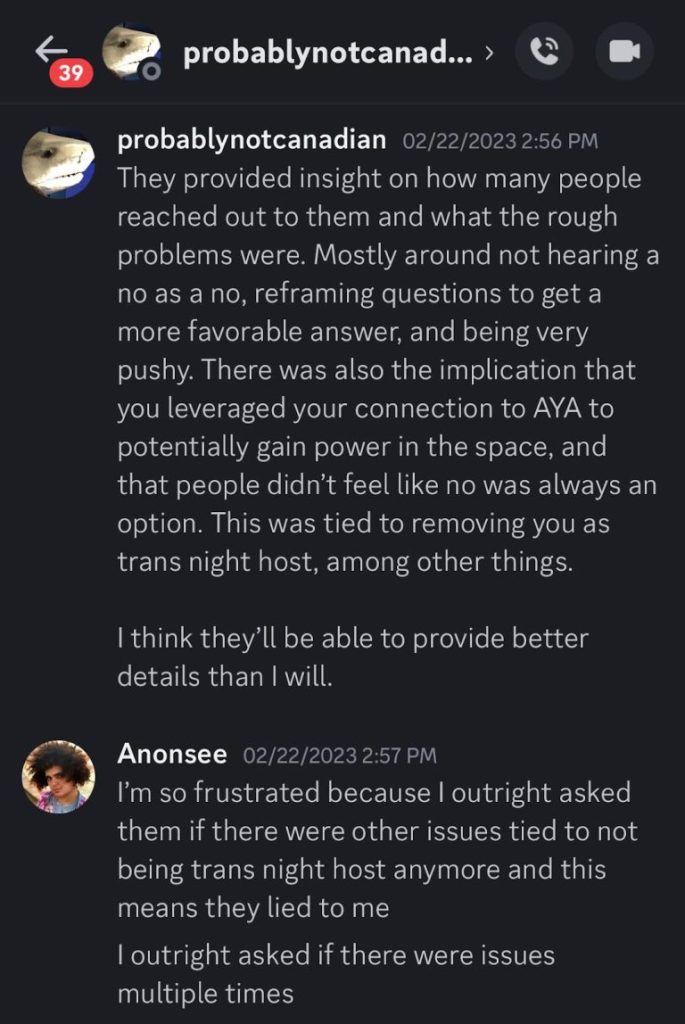685x1024 pixels.
Task: Tap the Anonsee username label
Action: point(172,753)
